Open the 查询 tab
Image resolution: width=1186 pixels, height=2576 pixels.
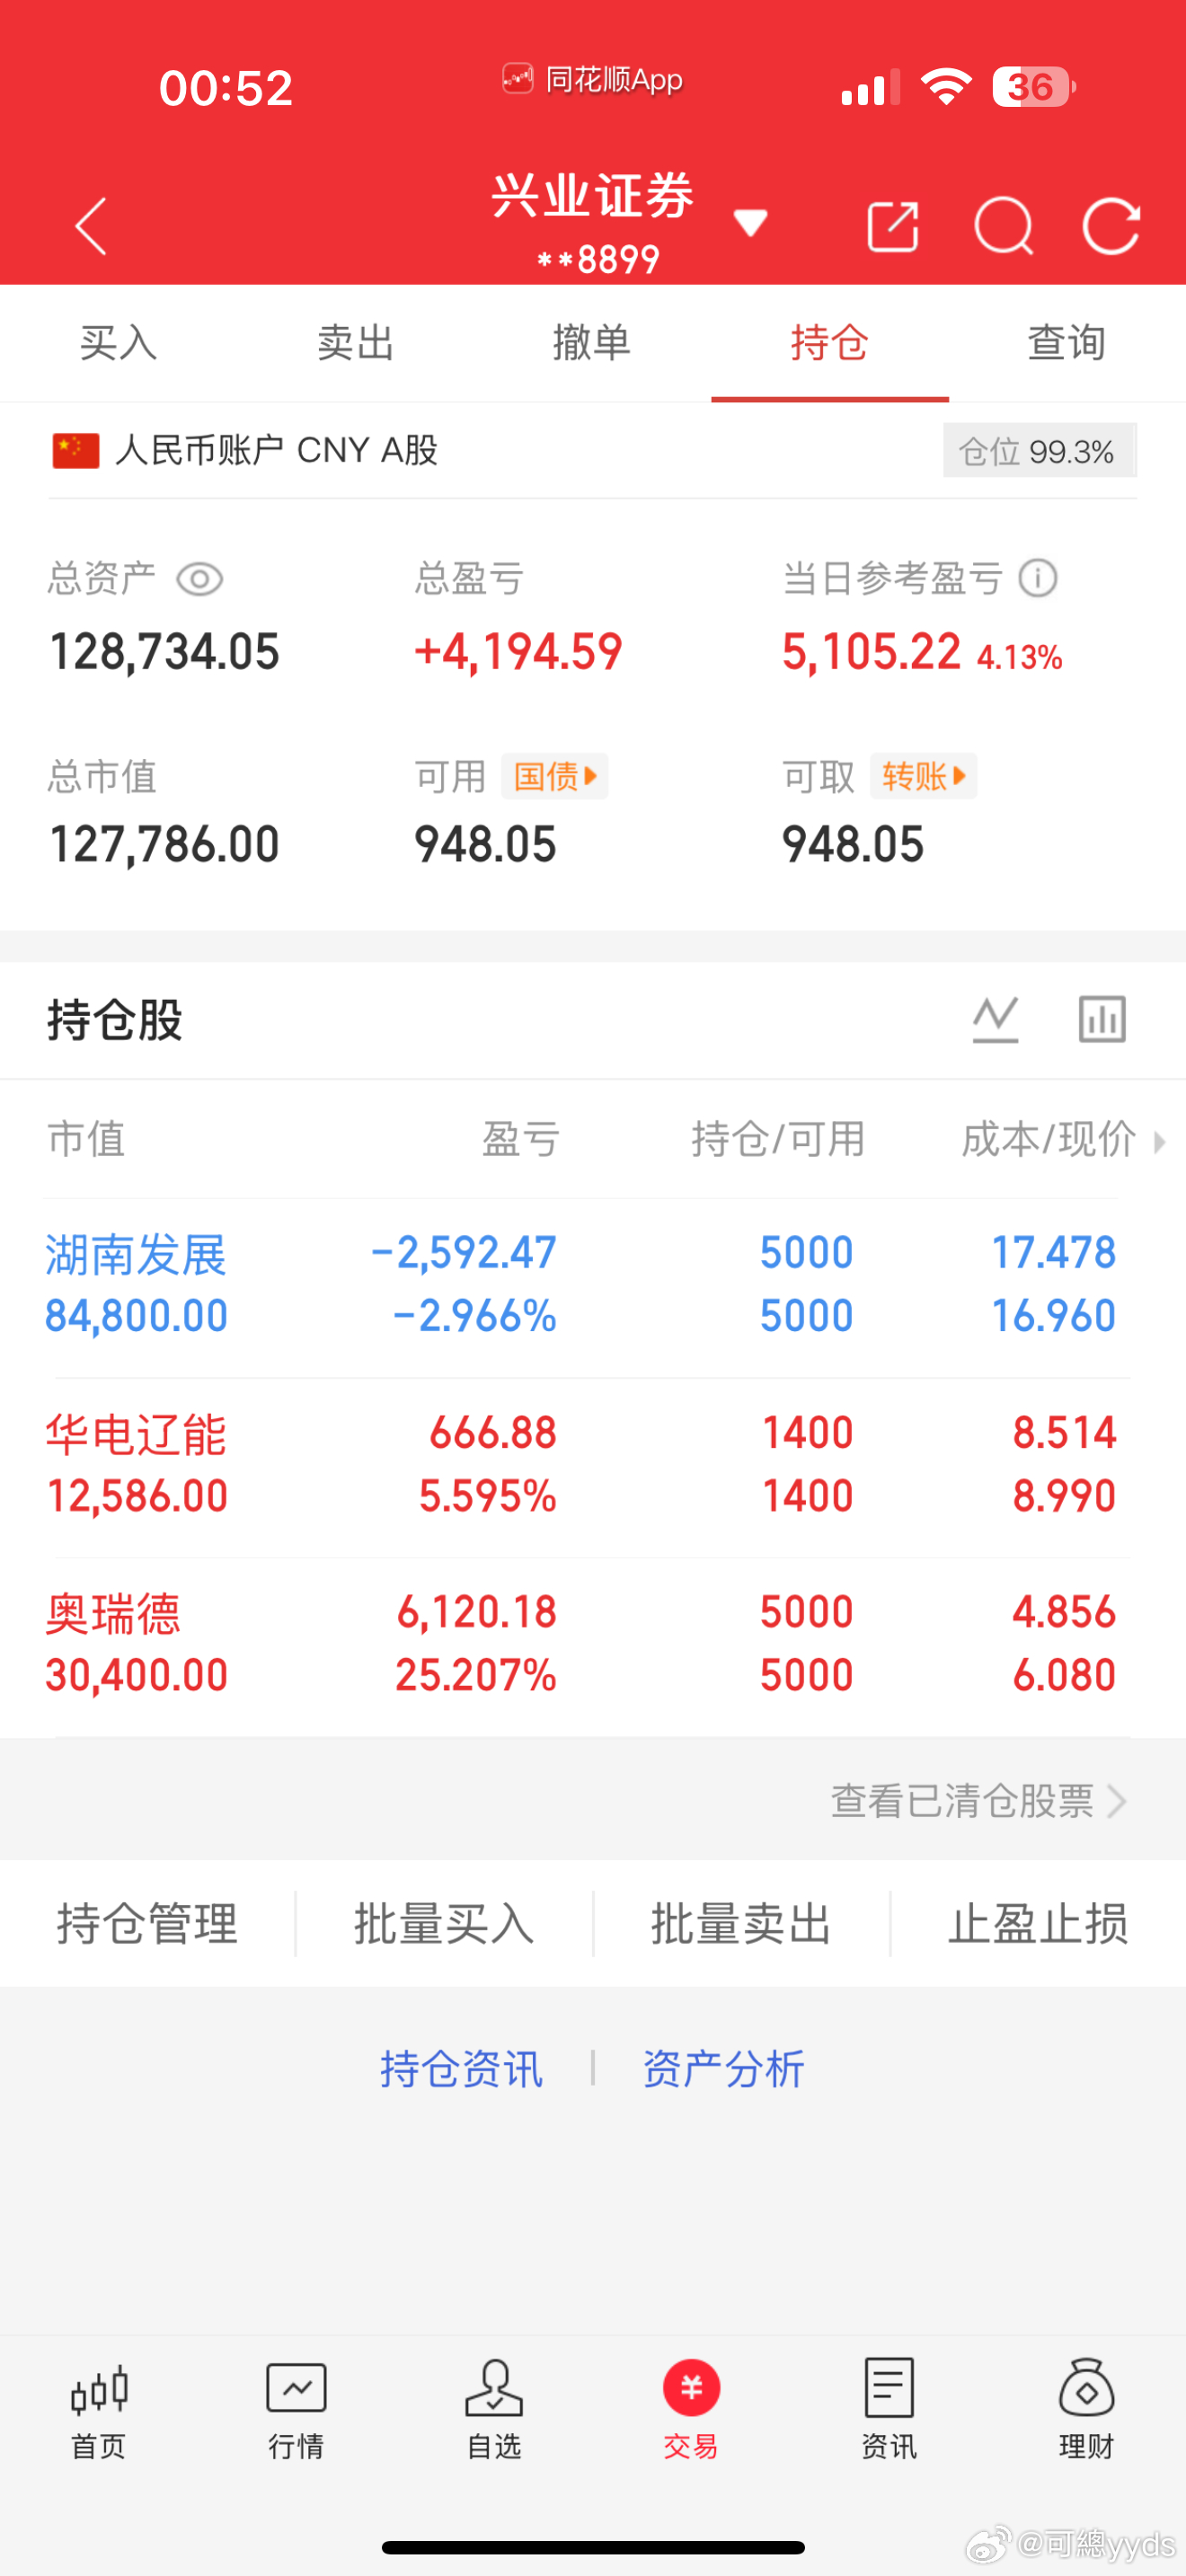tap(1066, 343)
